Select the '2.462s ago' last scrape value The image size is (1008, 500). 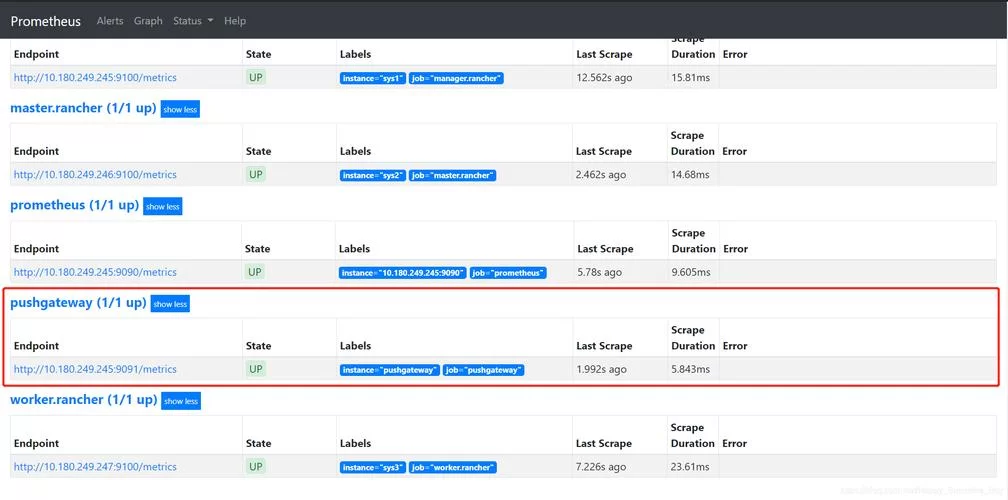point(601,175)
